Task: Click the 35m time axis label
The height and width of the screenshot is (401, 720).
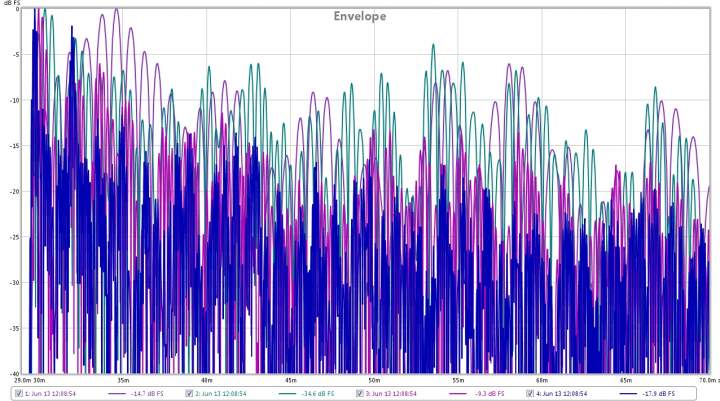Action: [x=123, y=380]
